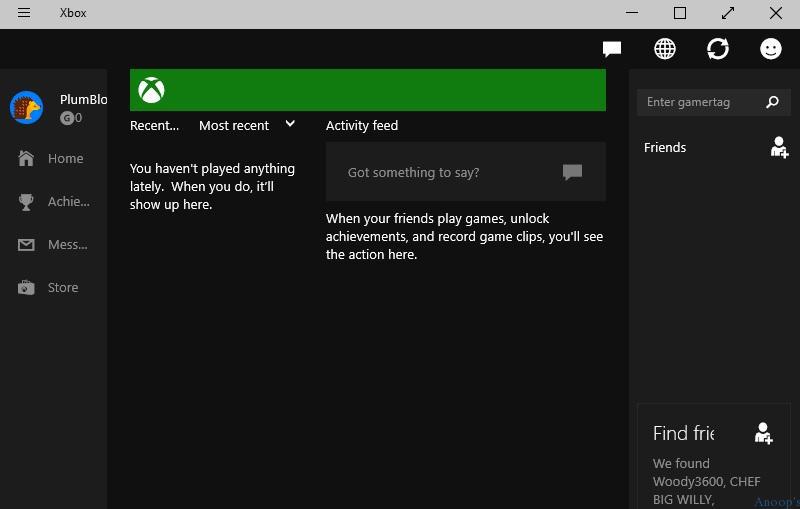Click the Find friends title
The image size is (800, 509).
(683, 434)
